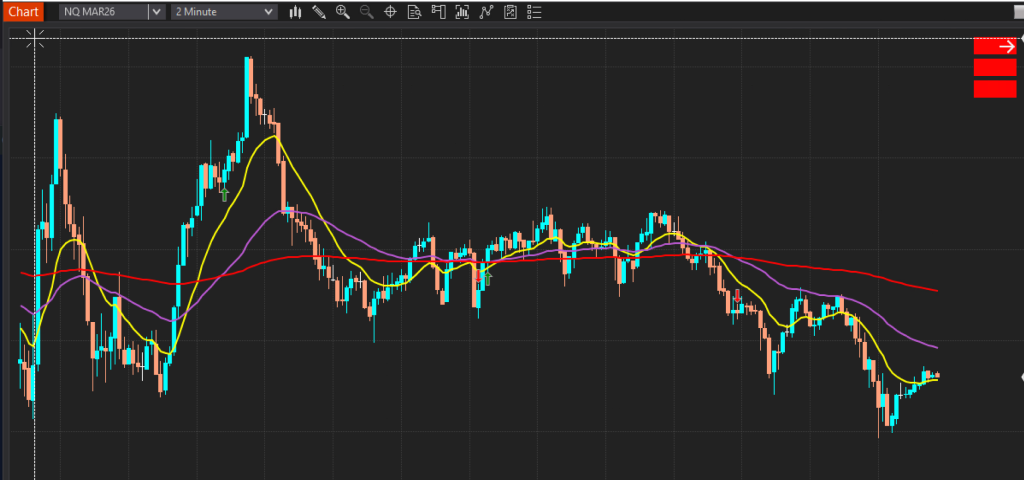Select the orange Chart tab
The width and height of the screenshot is (1024, 480).
coord(22,12)
